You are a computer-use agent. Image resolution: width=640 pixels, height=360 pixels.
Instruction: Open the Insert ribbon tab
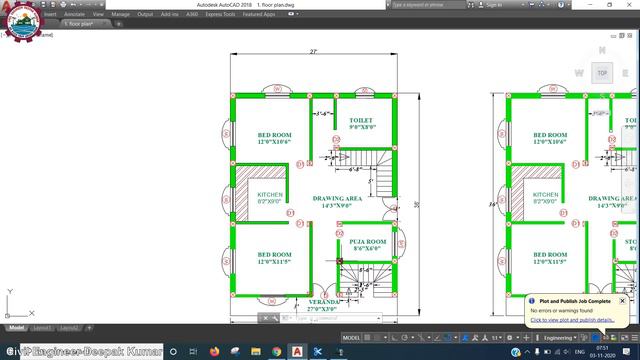(50, 14)
